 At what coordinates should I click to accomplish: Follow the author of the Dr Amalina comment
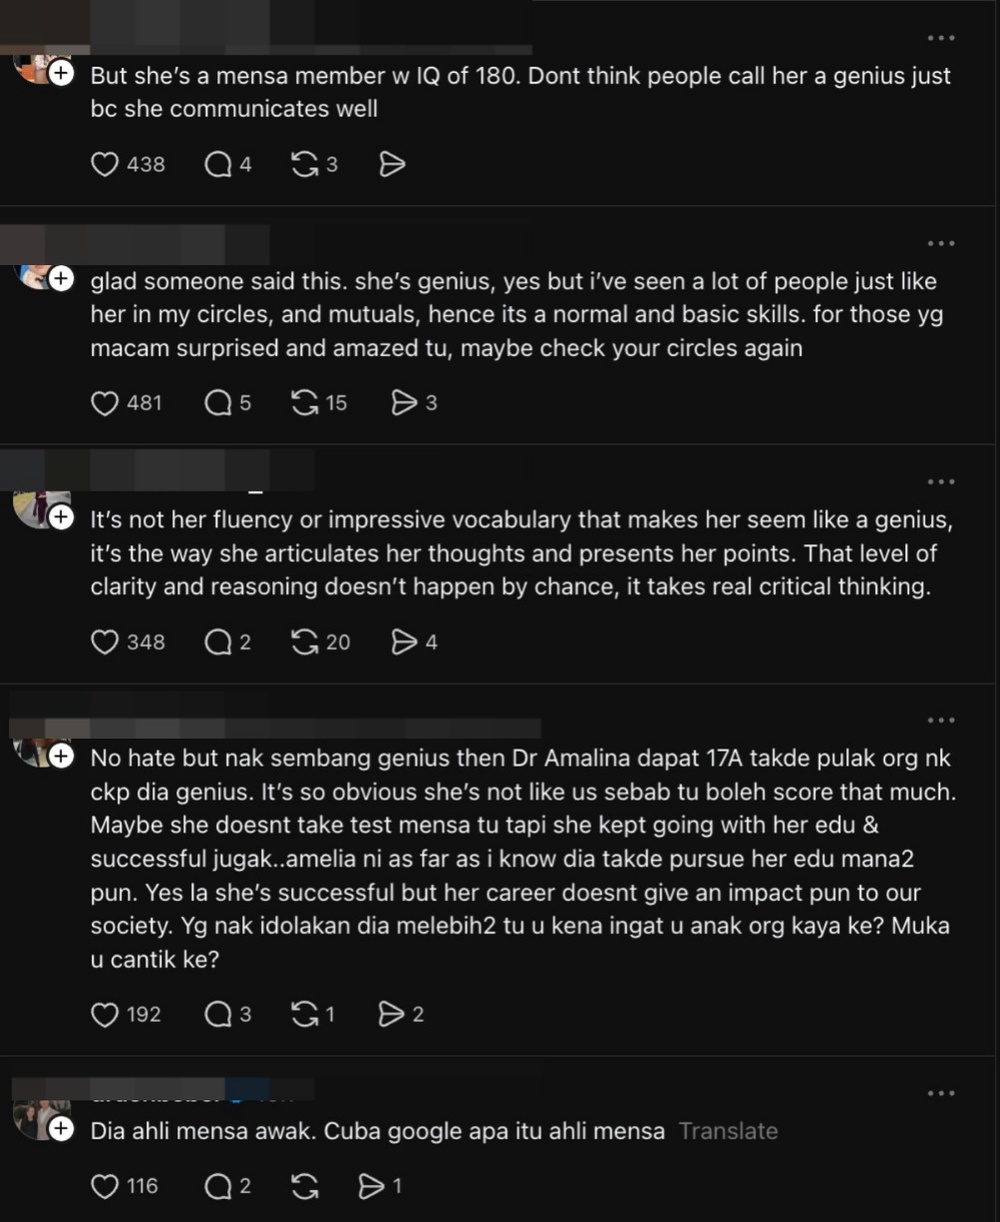tap(61, 756)
